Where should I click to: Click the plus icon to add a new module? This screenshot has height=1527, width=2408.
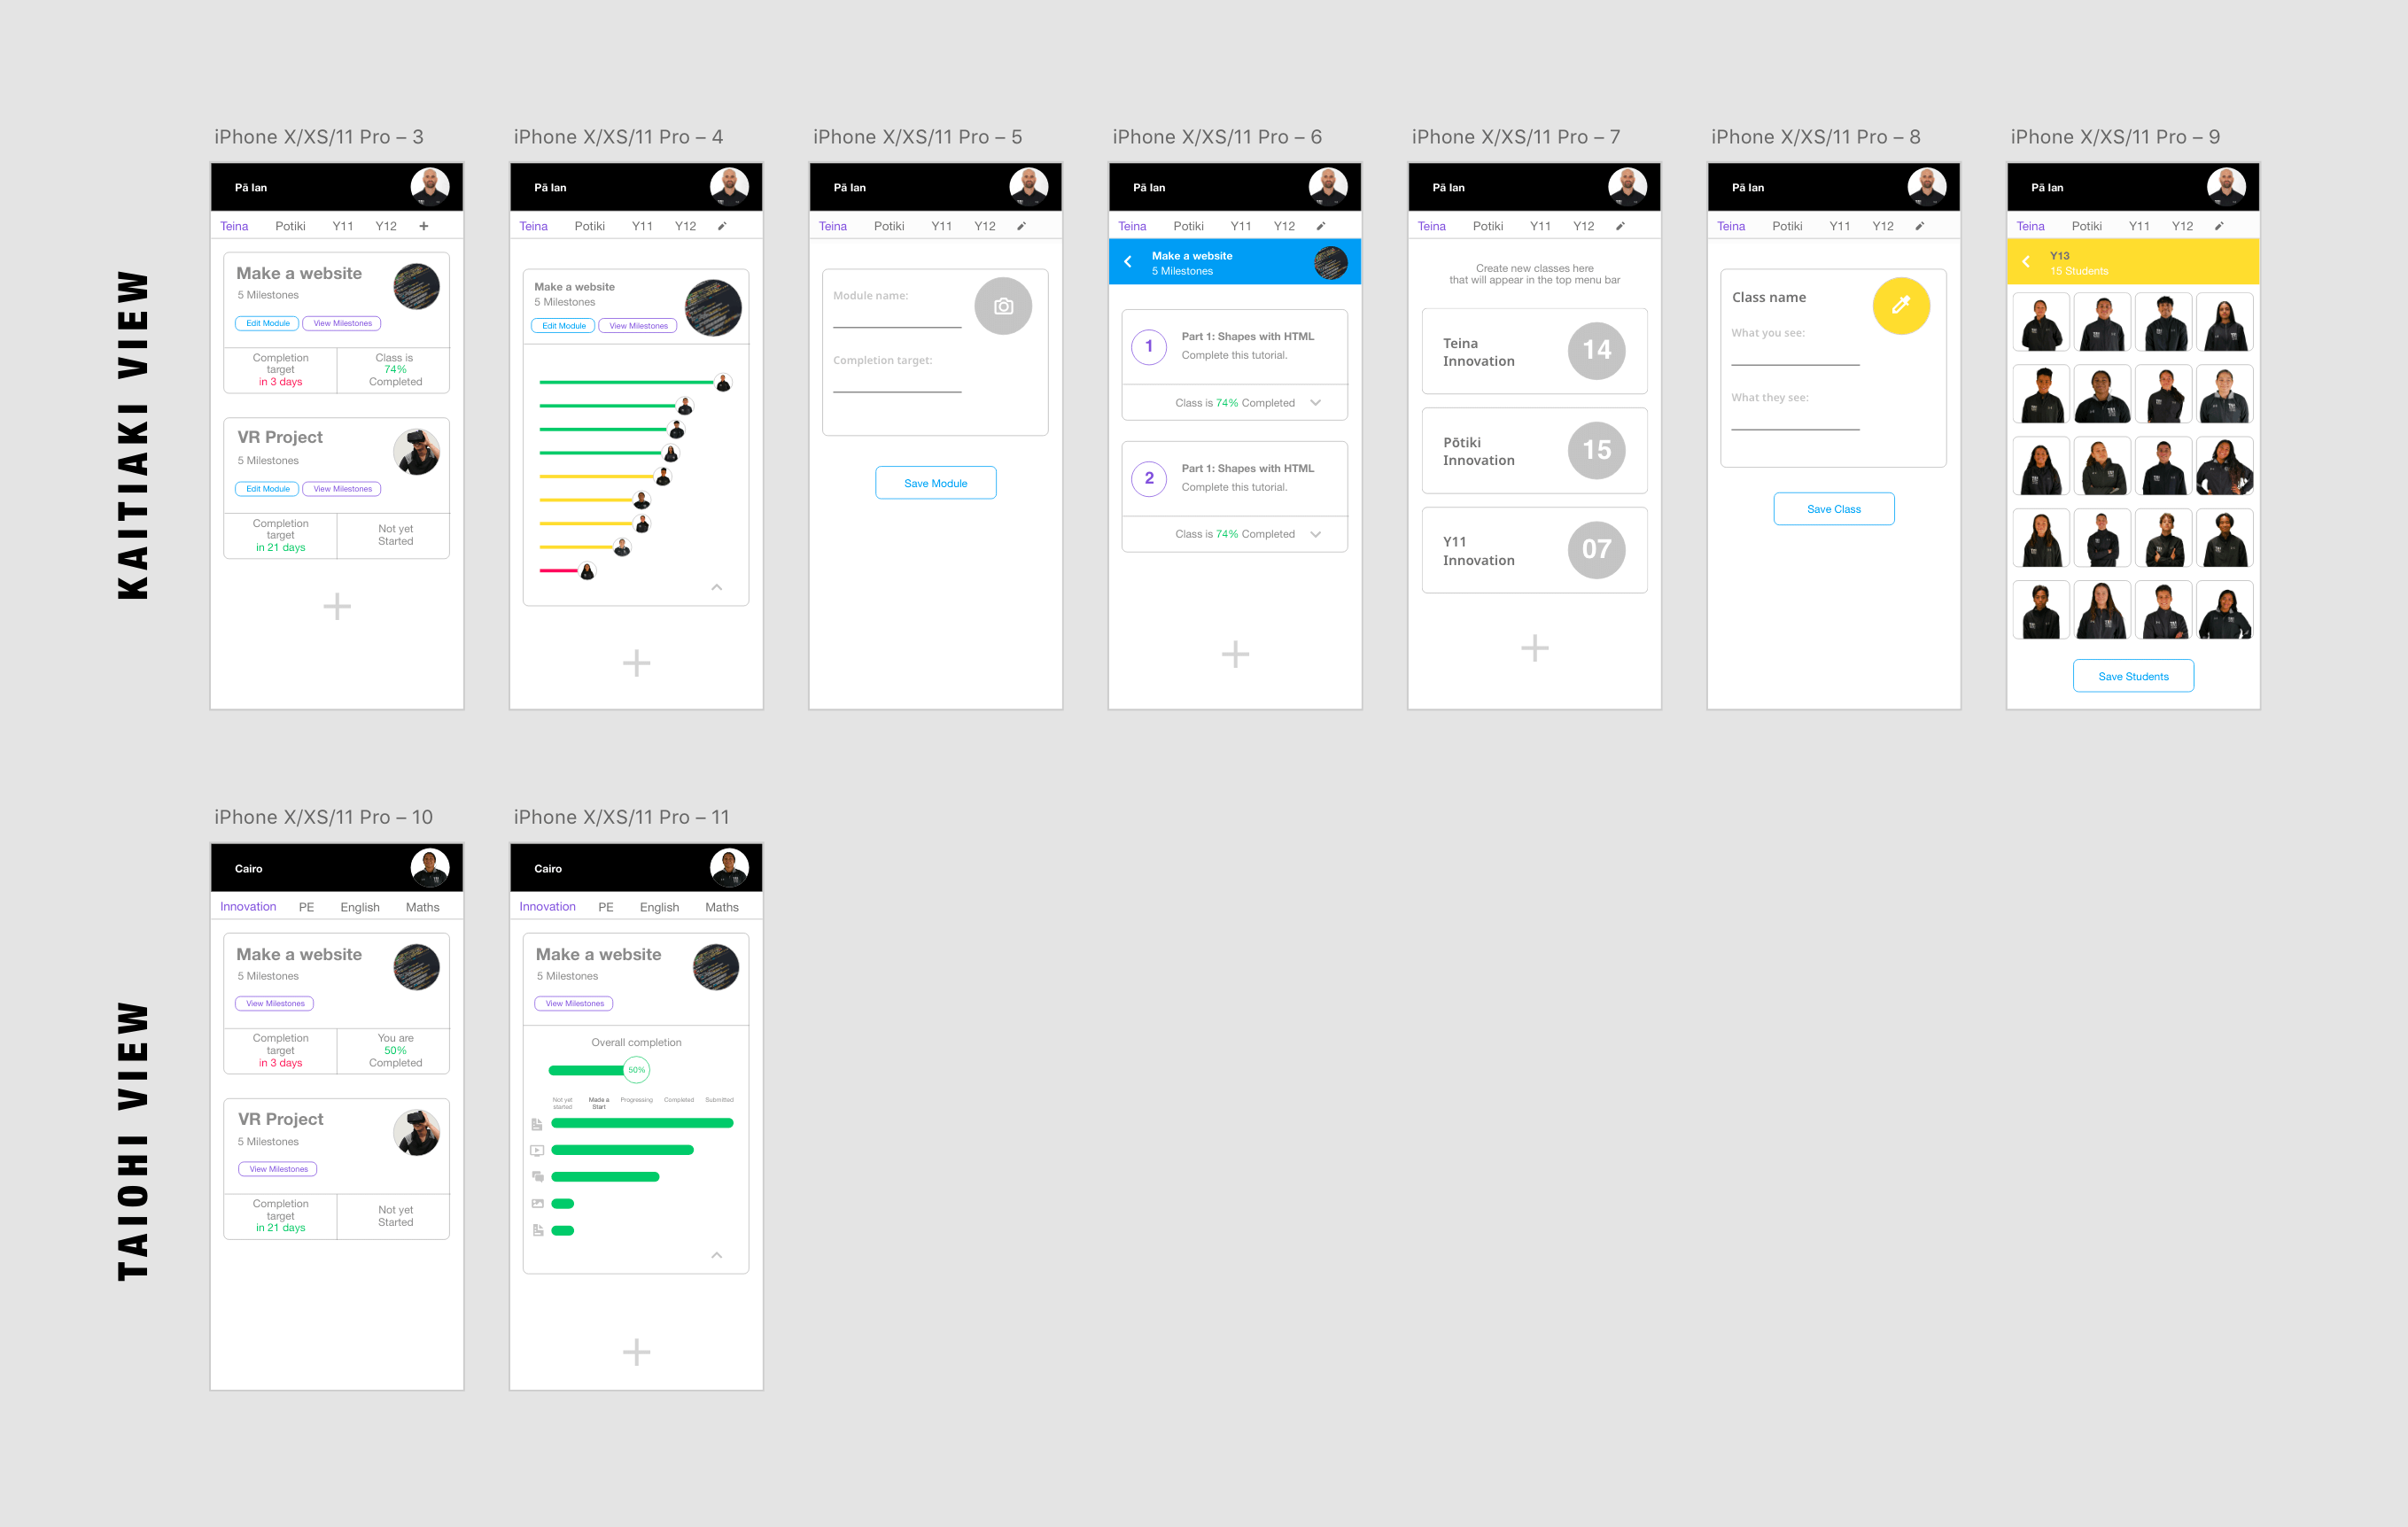(x=337, y=608)
